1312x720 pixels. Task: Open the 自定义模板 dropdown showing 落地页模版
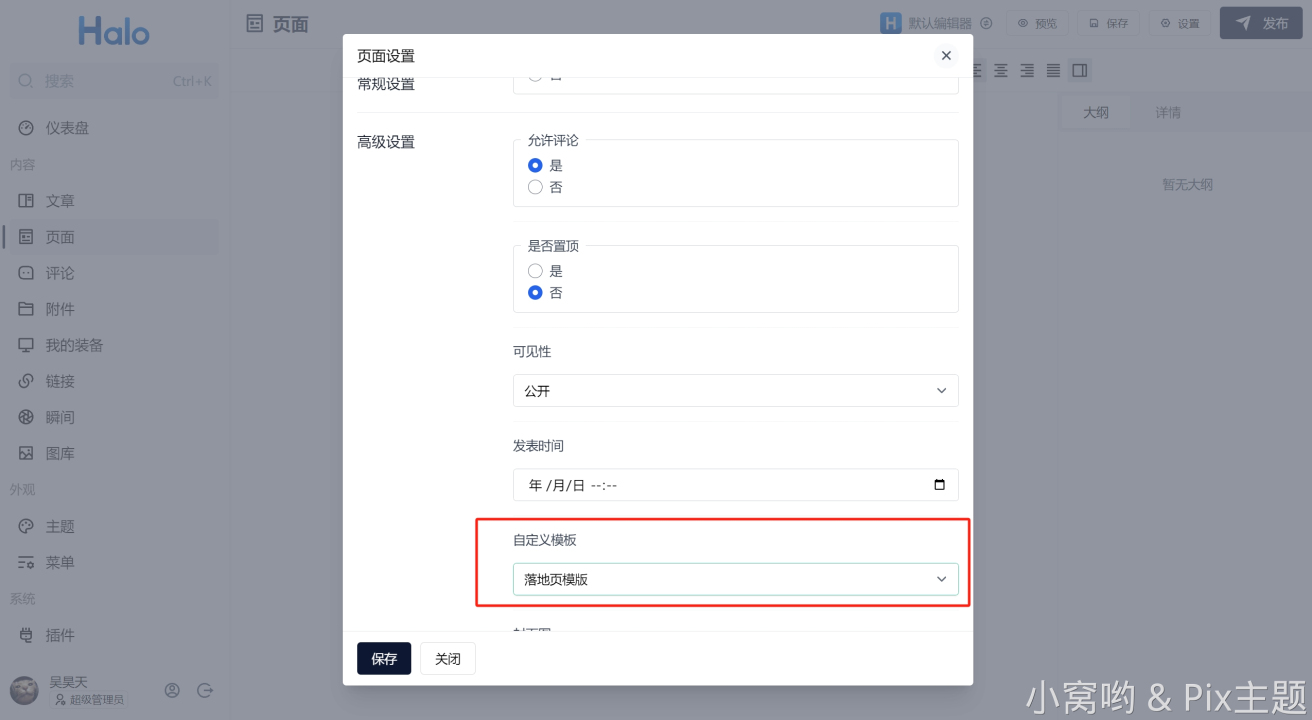(736, 579)
